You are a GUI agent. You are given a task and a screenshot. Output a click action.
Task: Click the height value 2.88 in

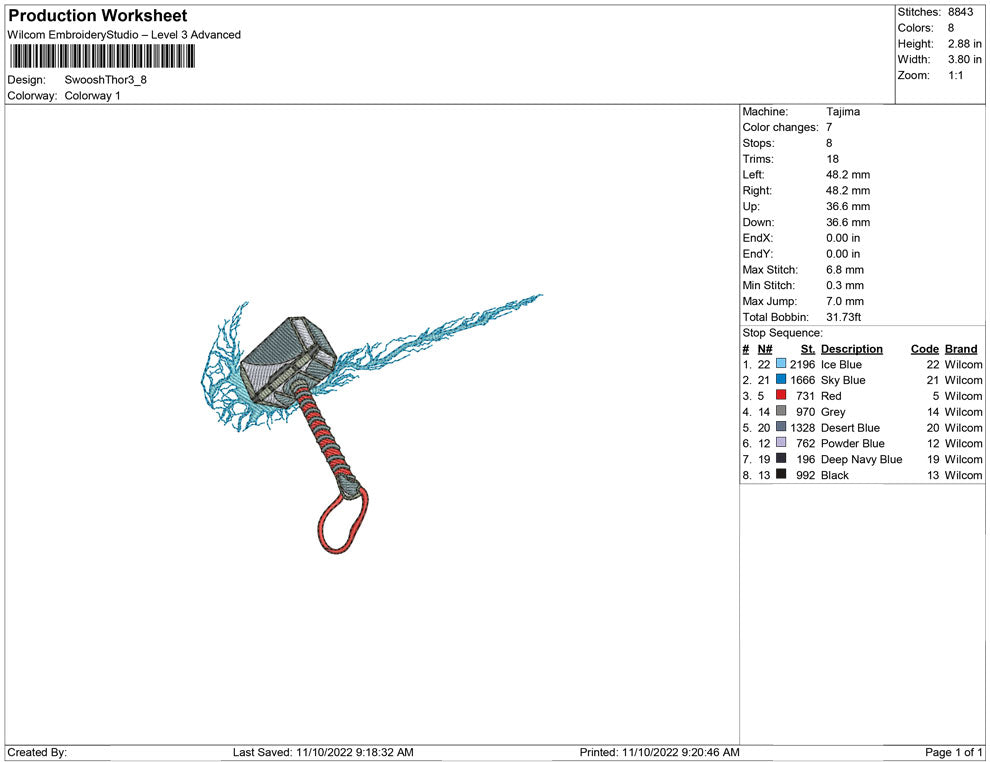pos(965,44)
